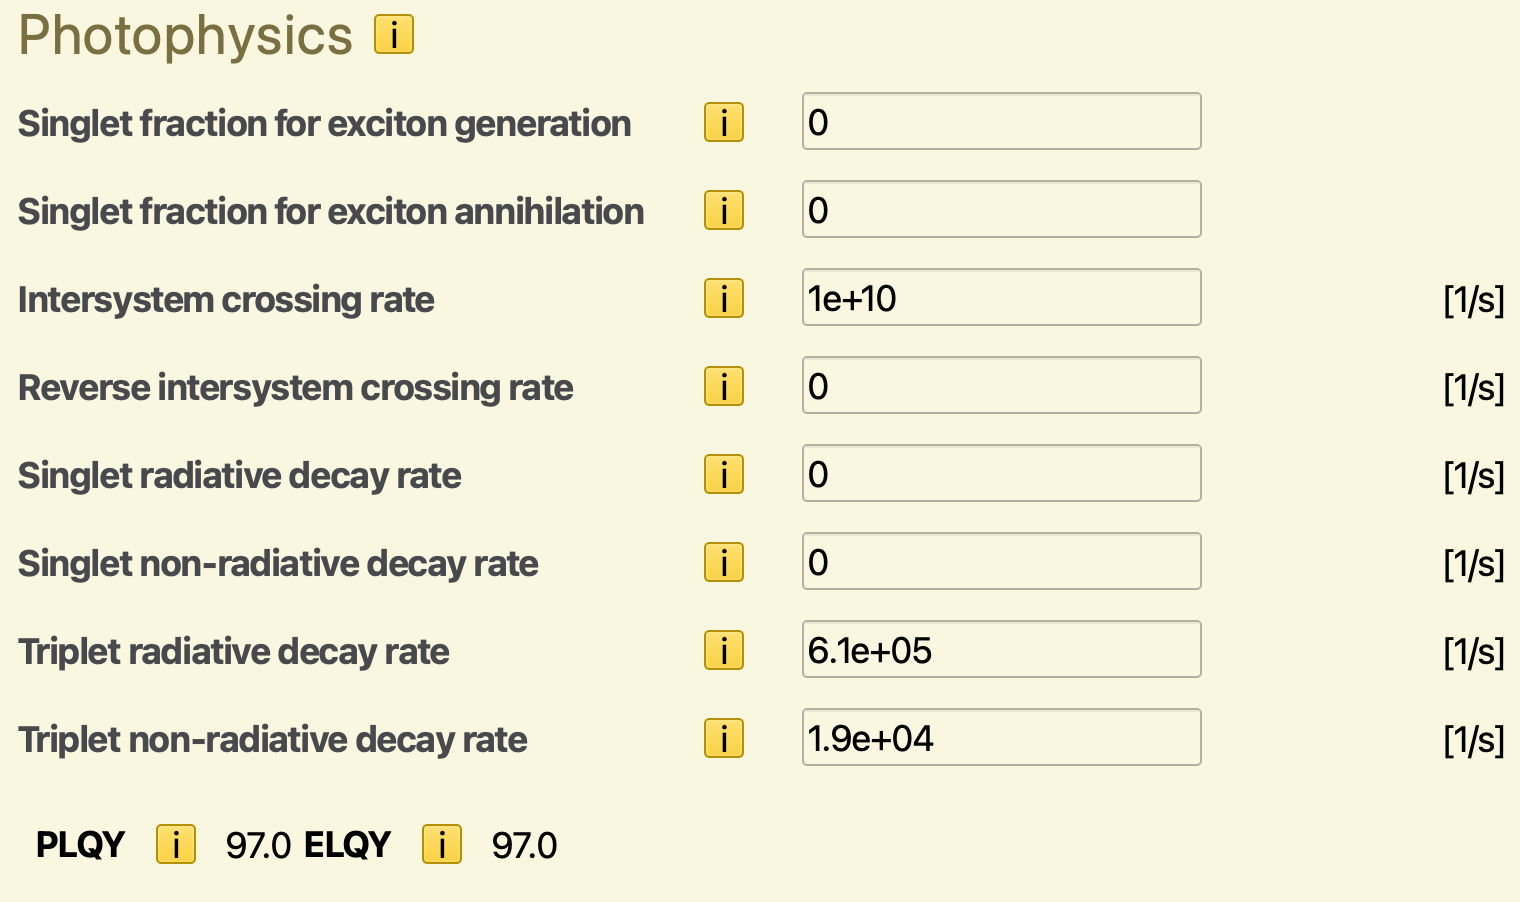The image size is (1520, 902).
Task: Focus Singlet non-radiative decay rate field
Action: [1001, 562]
